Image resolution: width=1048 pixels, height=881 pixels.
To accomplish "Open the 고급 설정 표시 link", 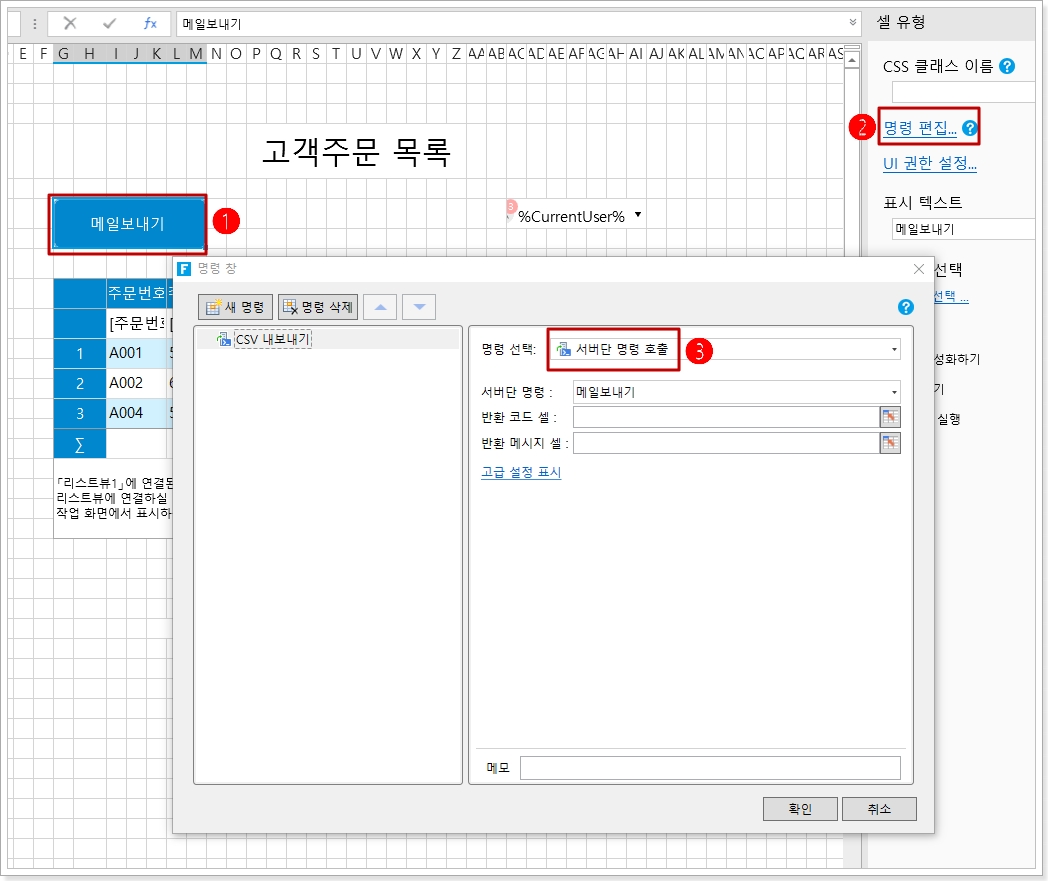I will coord(521,473).
